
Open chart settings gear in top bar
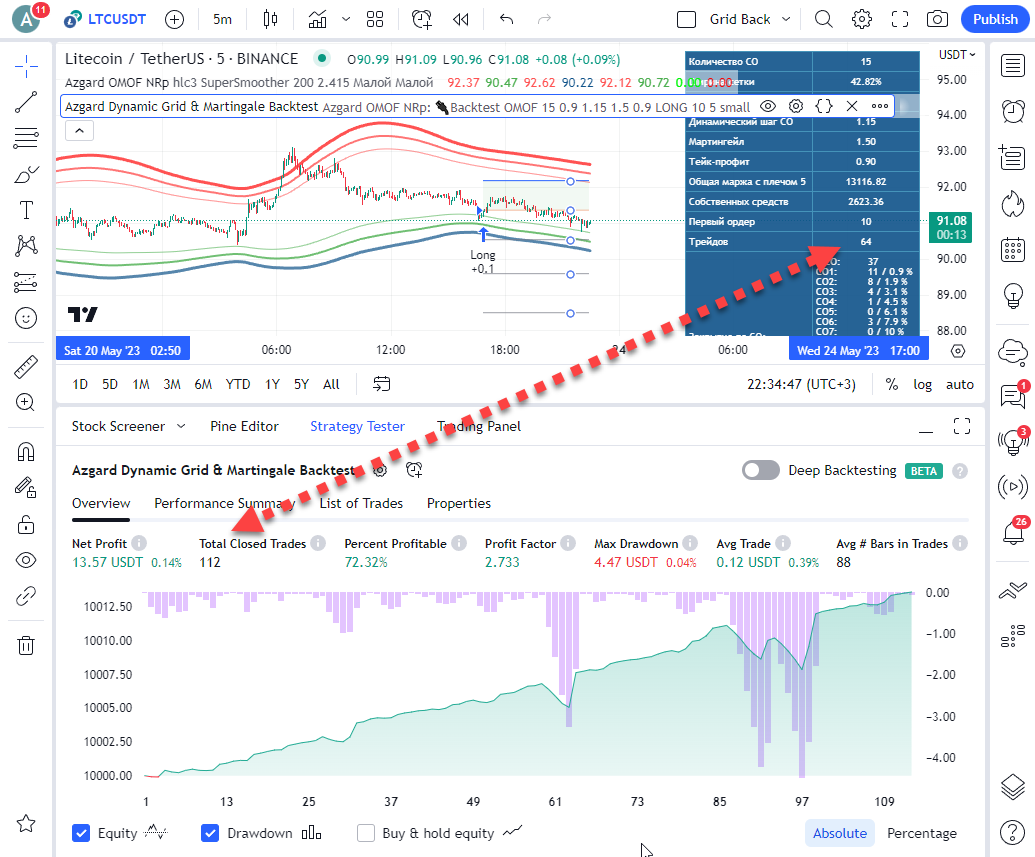pyautogui.click(x=861, y=20)
